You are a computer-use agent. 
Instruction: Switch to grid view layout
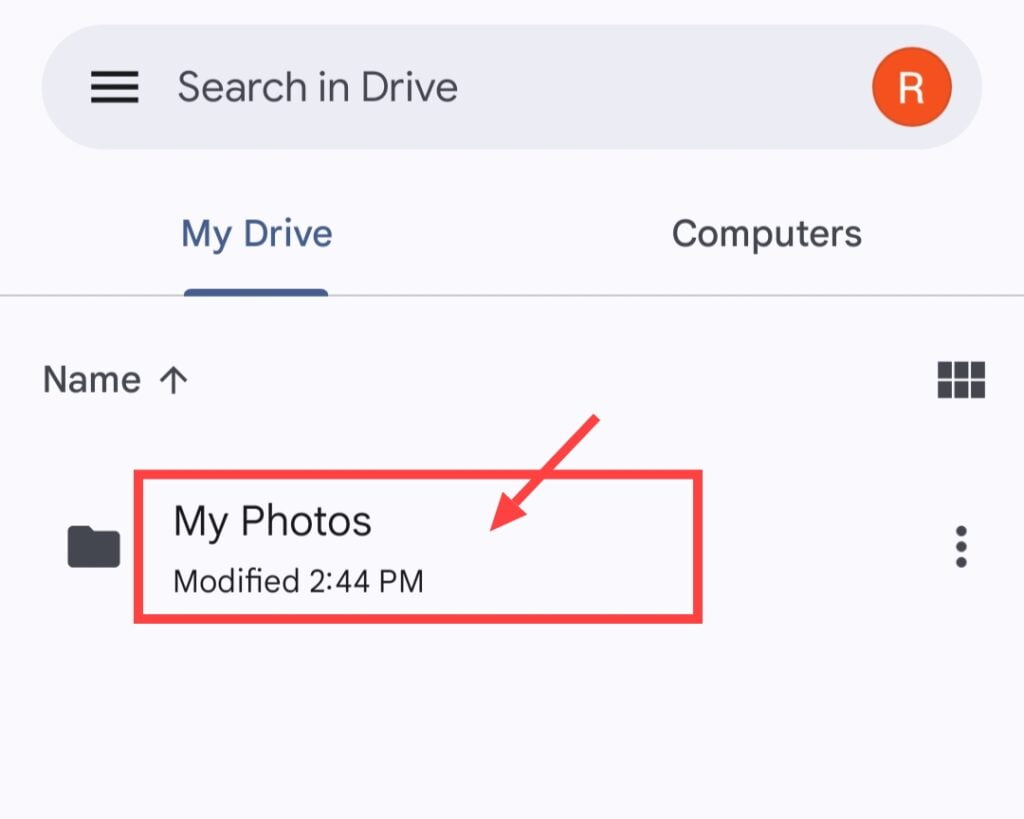(x=961, y=379)
